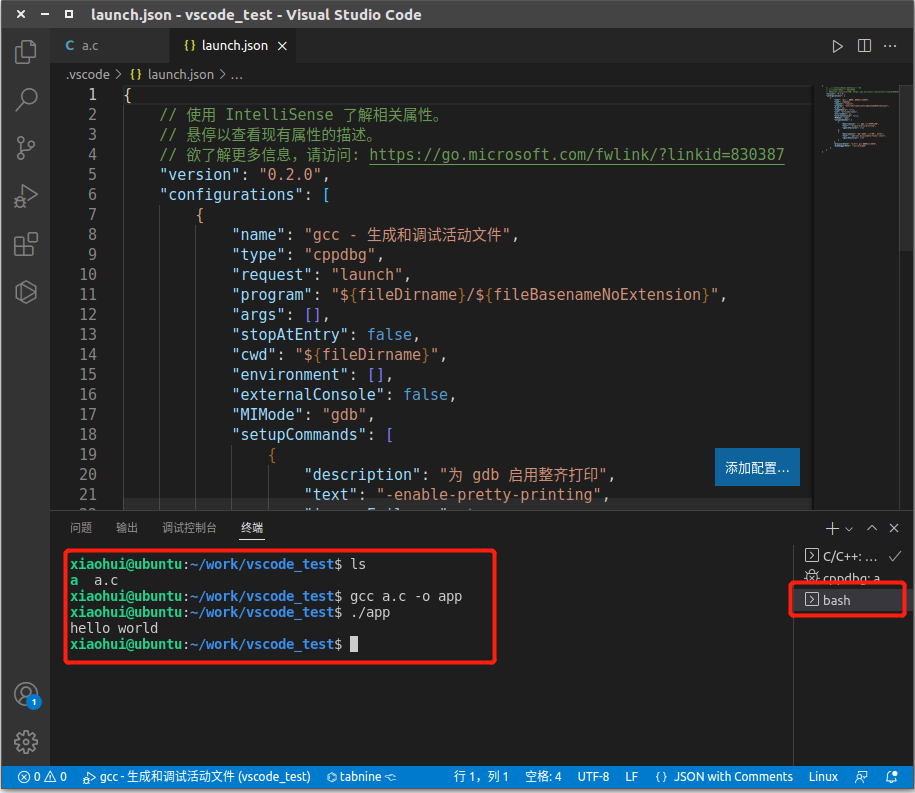Change file encoding UTF-8
The image size is (915, 793).
tap(593, 777)
